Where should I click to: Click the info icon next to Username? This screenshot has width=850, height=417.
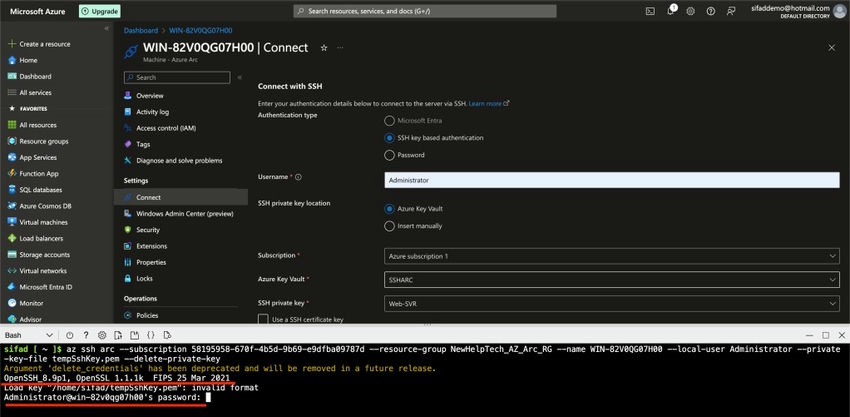pos(298,177)
